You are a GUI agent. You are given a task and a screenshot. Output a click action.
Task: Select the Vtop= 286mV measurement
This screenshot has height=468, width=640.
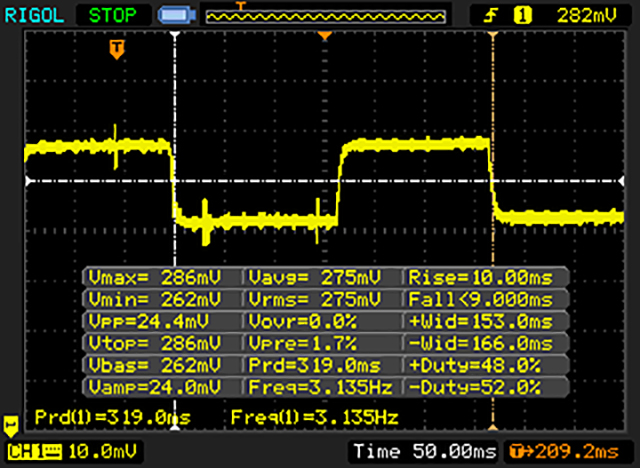(x=155, y=344)
